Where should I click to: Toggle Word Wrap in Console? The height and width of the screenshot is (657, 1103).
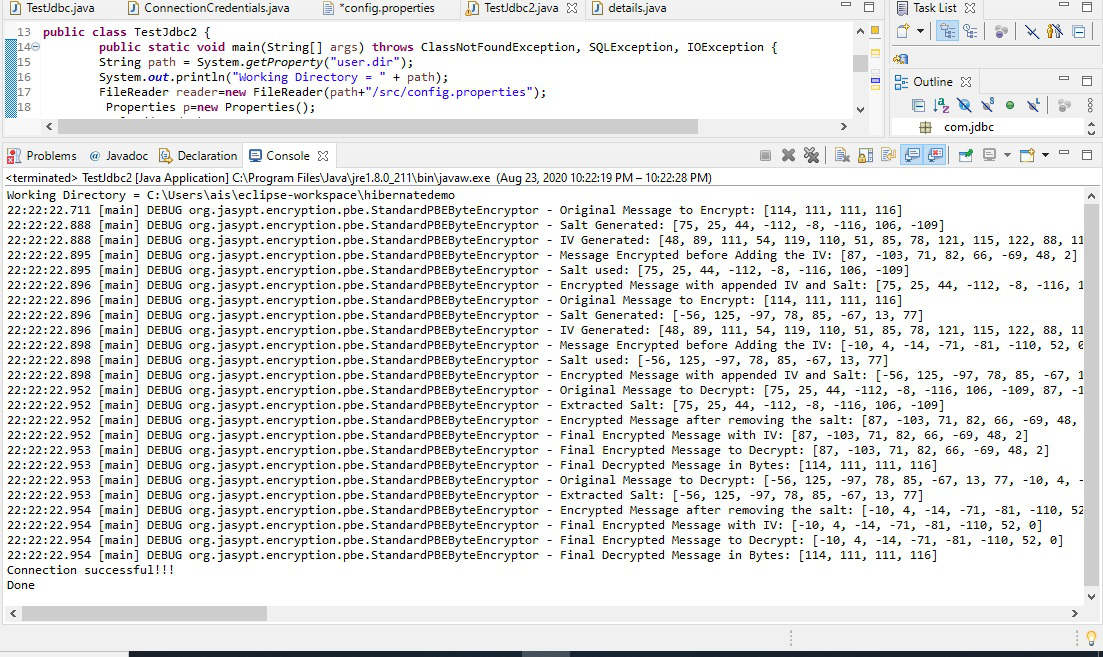pos(888,155)
